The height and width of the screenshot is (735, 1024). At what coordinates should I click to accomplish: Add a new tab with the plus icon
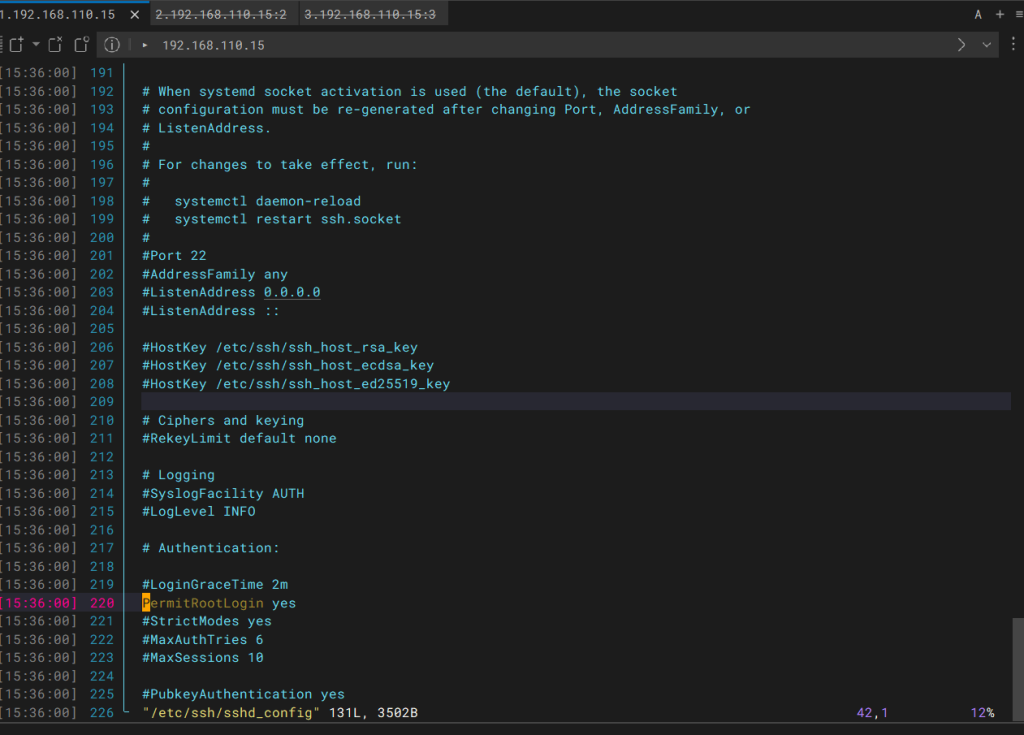point(999,14)
